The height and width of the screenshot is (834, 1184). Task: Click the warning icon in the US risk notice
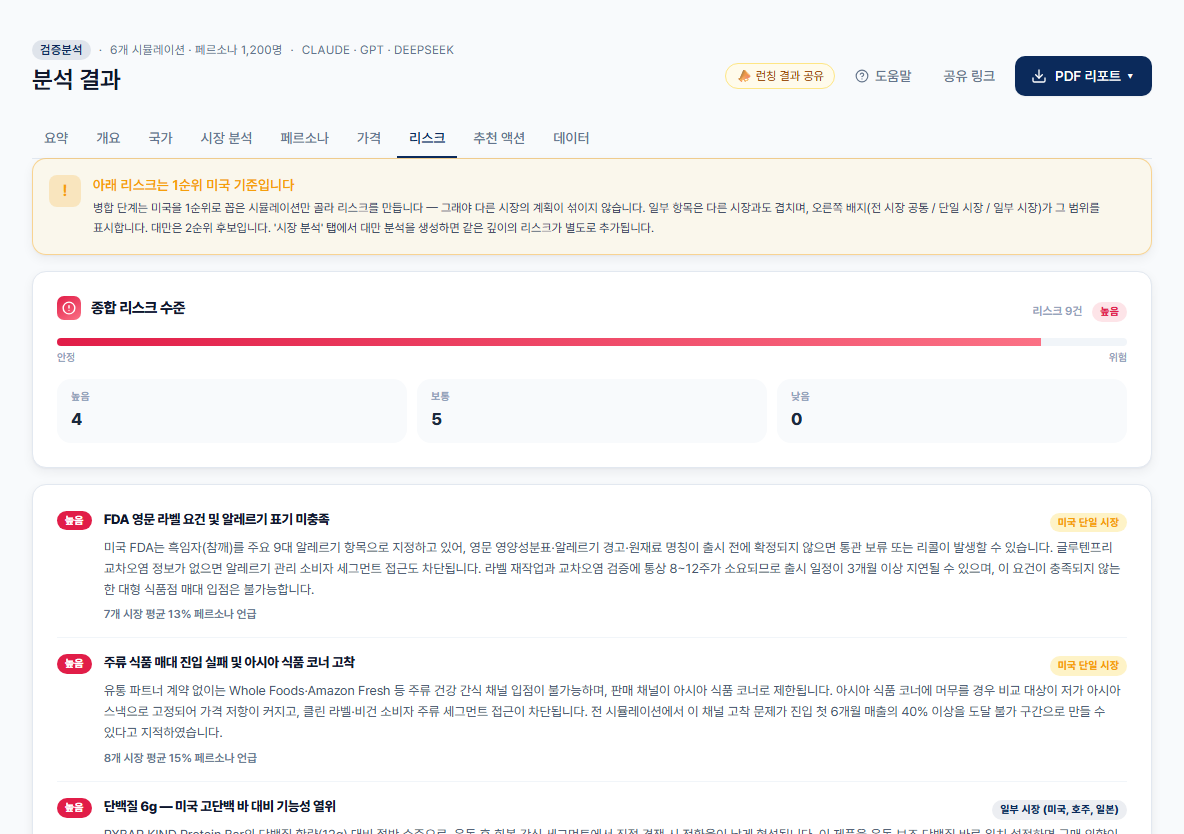(x=65, y=191)
